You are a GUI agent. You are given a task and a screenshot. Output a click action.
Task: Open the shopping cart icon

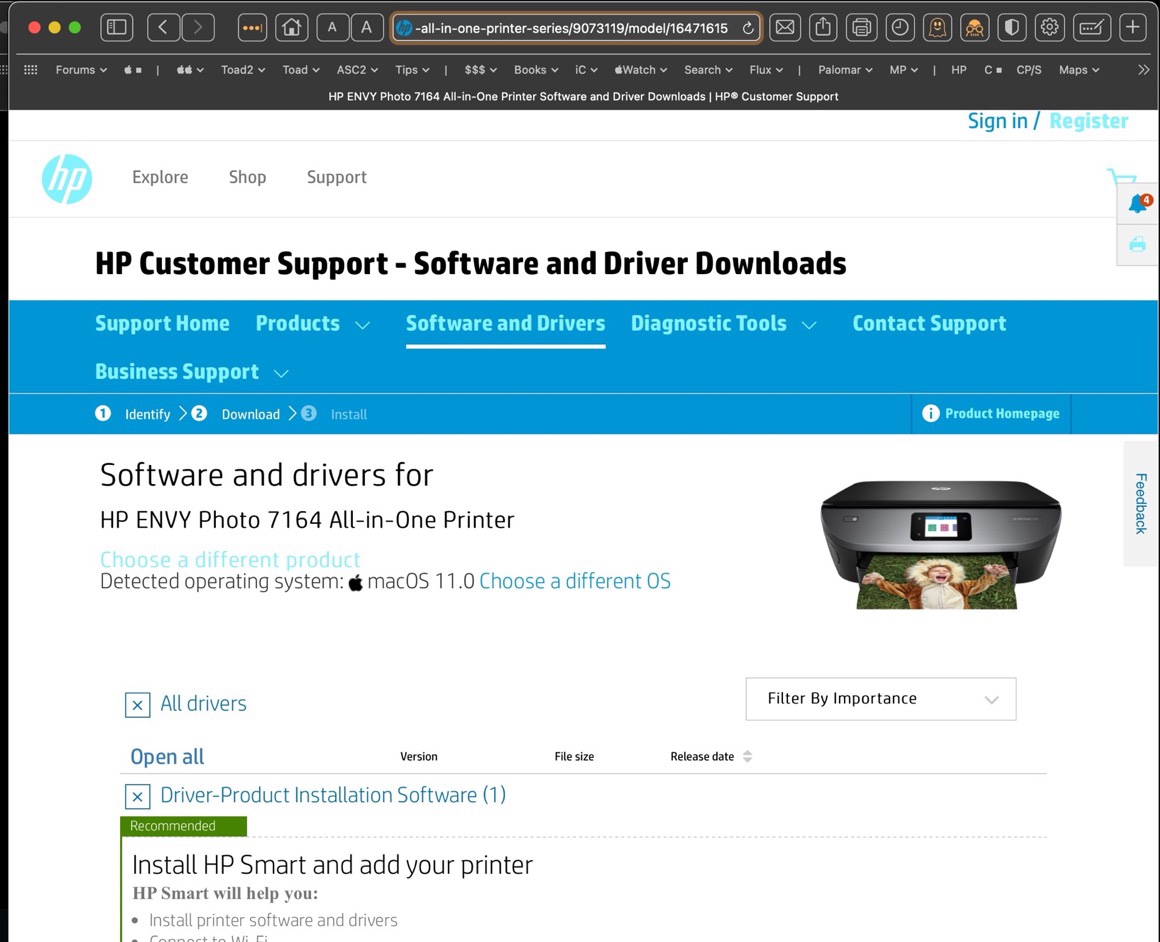1122,177
